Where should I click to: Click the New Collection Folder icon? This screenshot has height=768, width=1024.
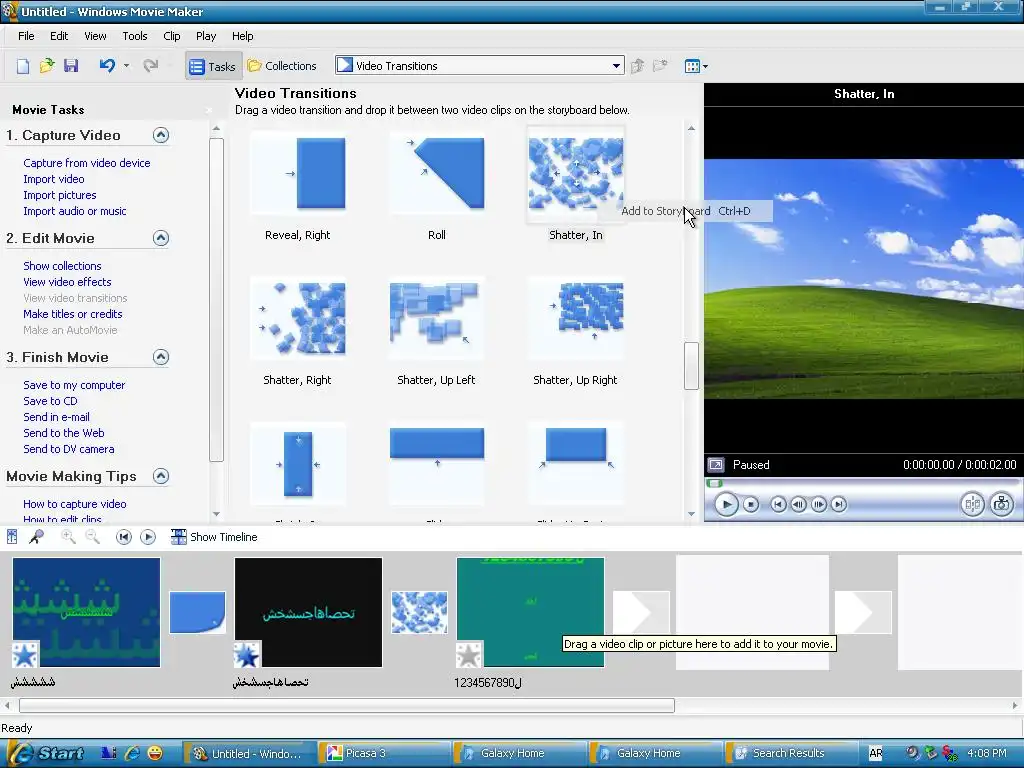click(x=660, y=65)
